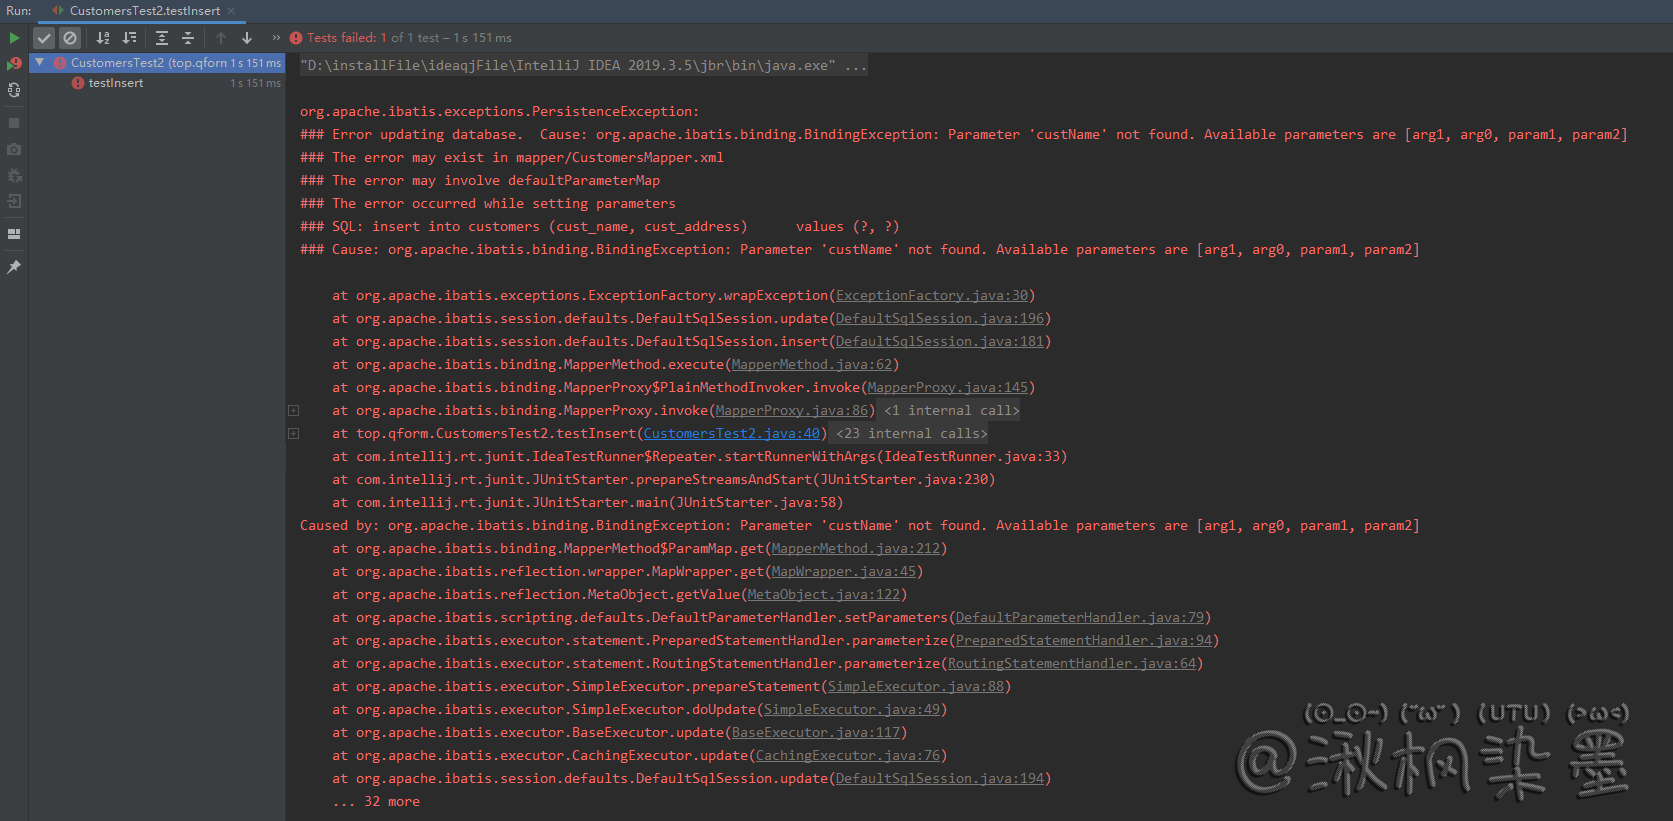Screen dimensions: 1673x821
Task: Toggle auto-test rerun icon
Action: coord(14,90)
